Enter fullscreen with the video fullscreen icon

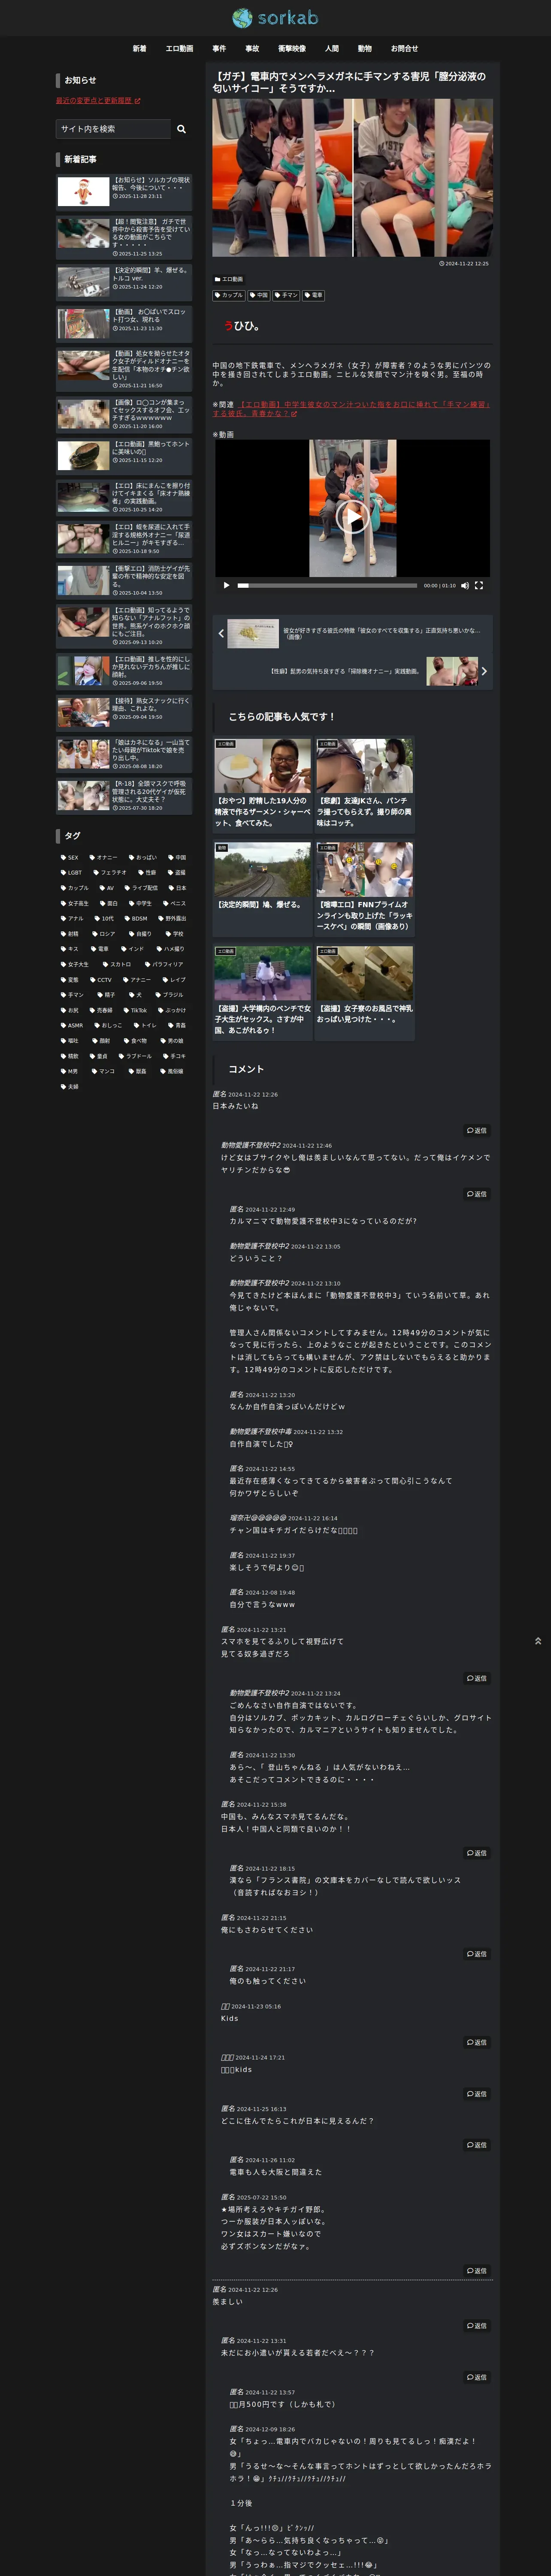pyautogui.click(x=478, y=585)
